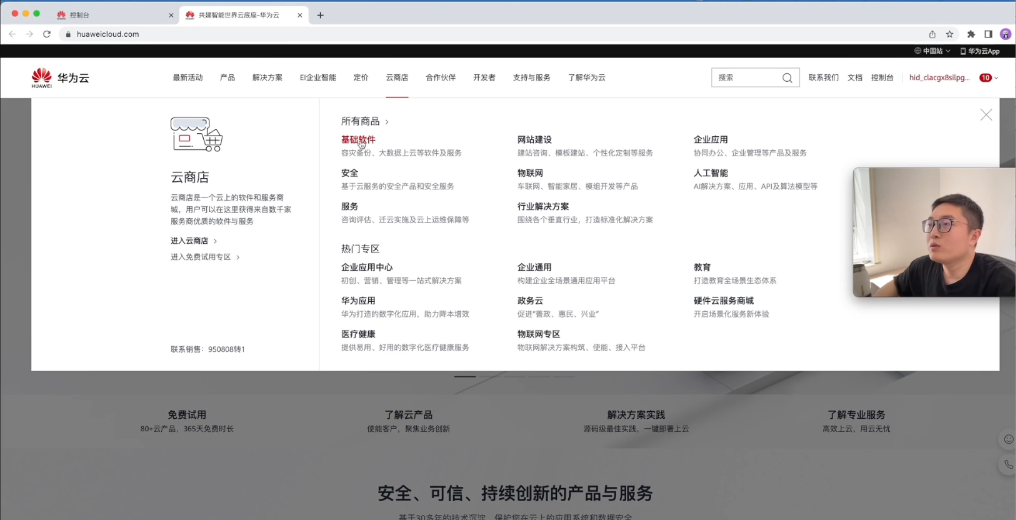Screen dimensions: 1016x520
Task: Click the 免费试用 card below the menu
Action: pyautogui.click(x=187, y=421)
